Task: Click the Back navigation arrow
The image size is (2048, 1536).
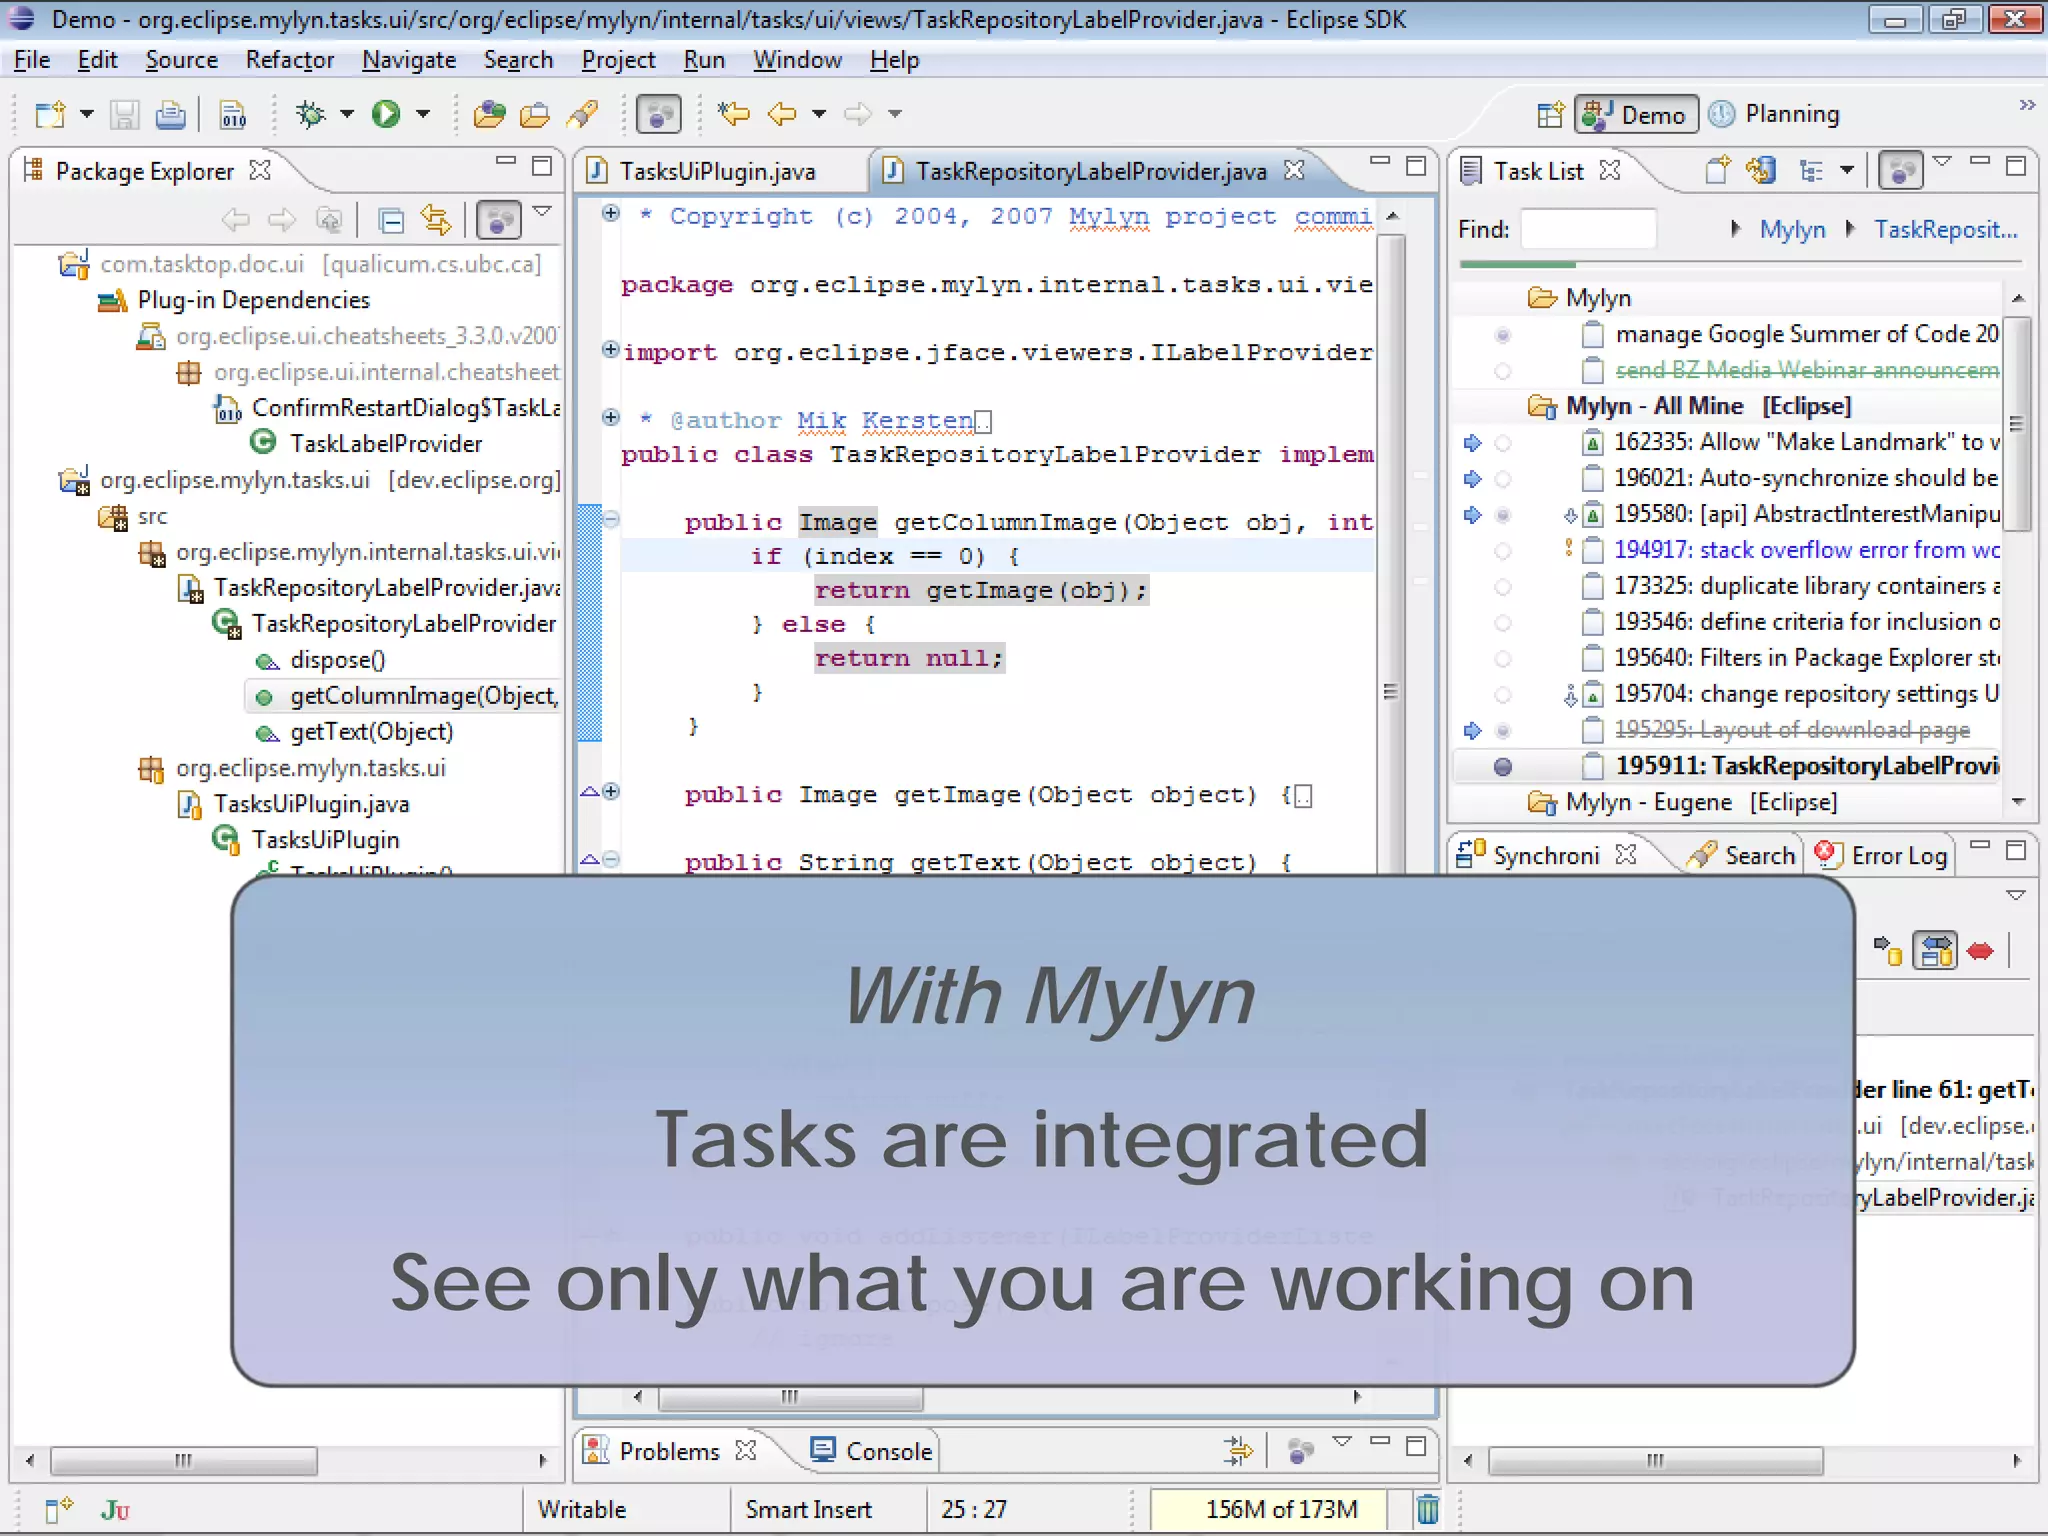Action: click(782, 114)
